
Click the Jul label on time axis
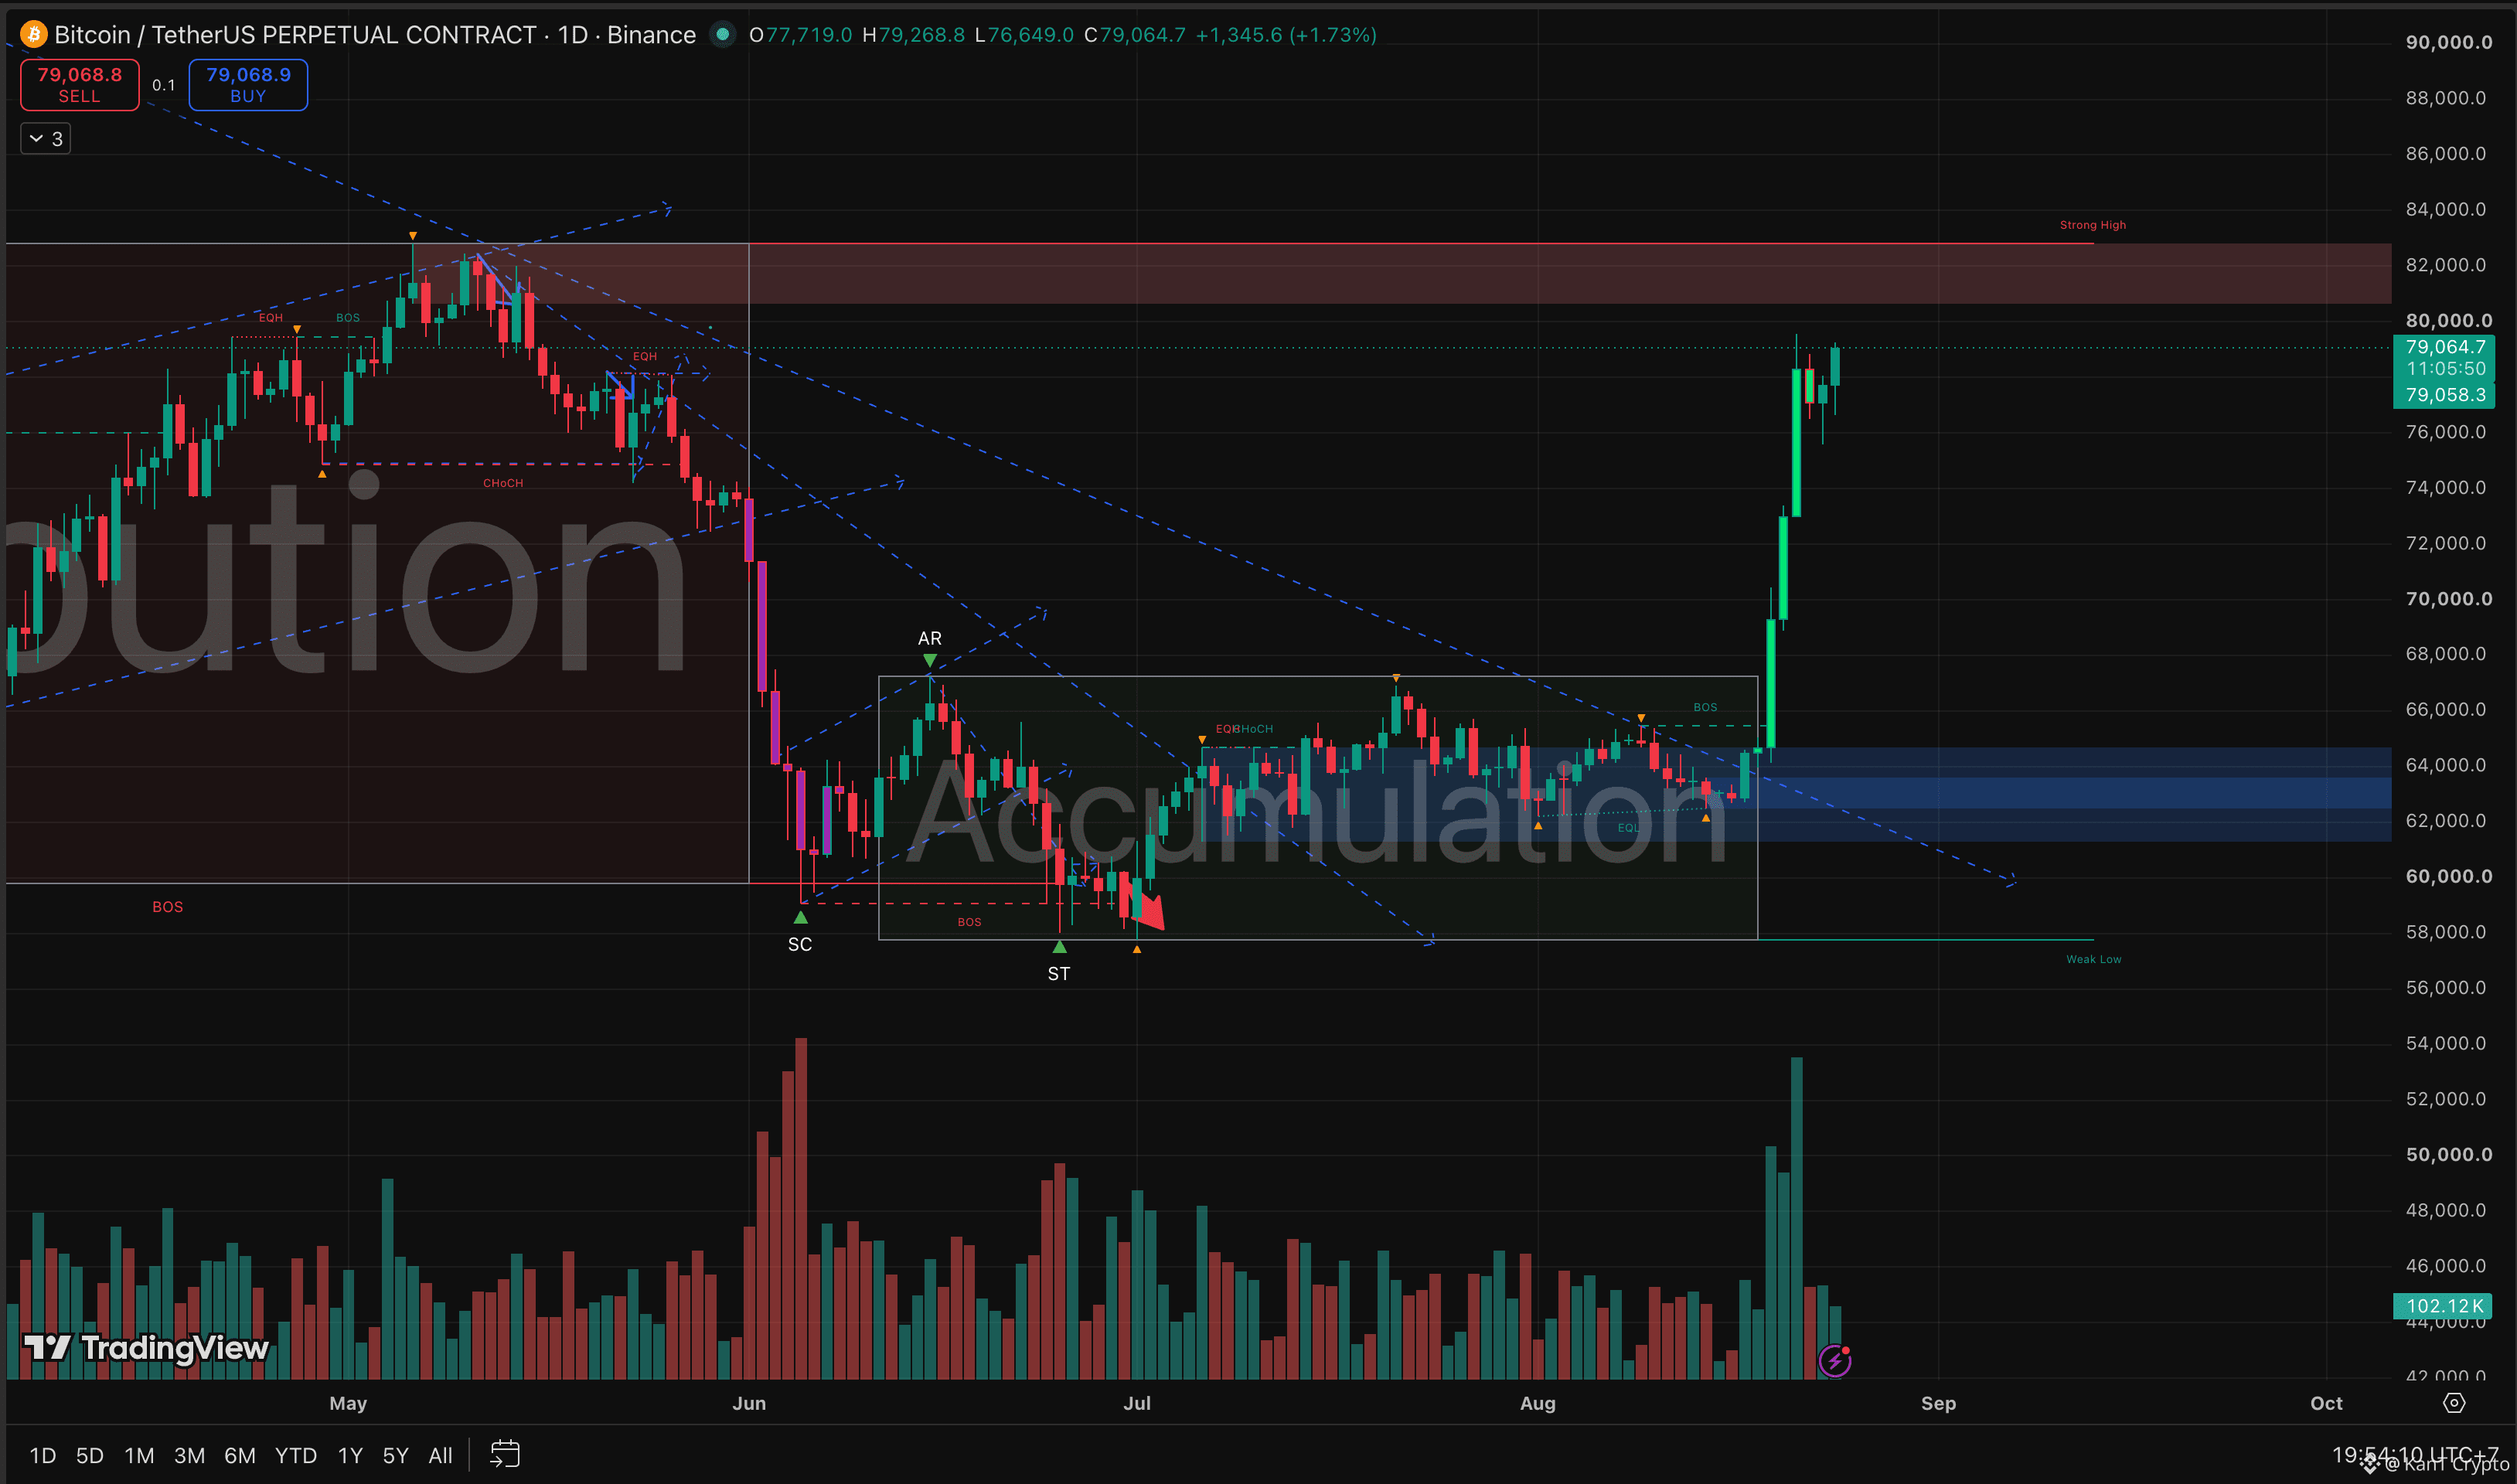point(1137,1403)
